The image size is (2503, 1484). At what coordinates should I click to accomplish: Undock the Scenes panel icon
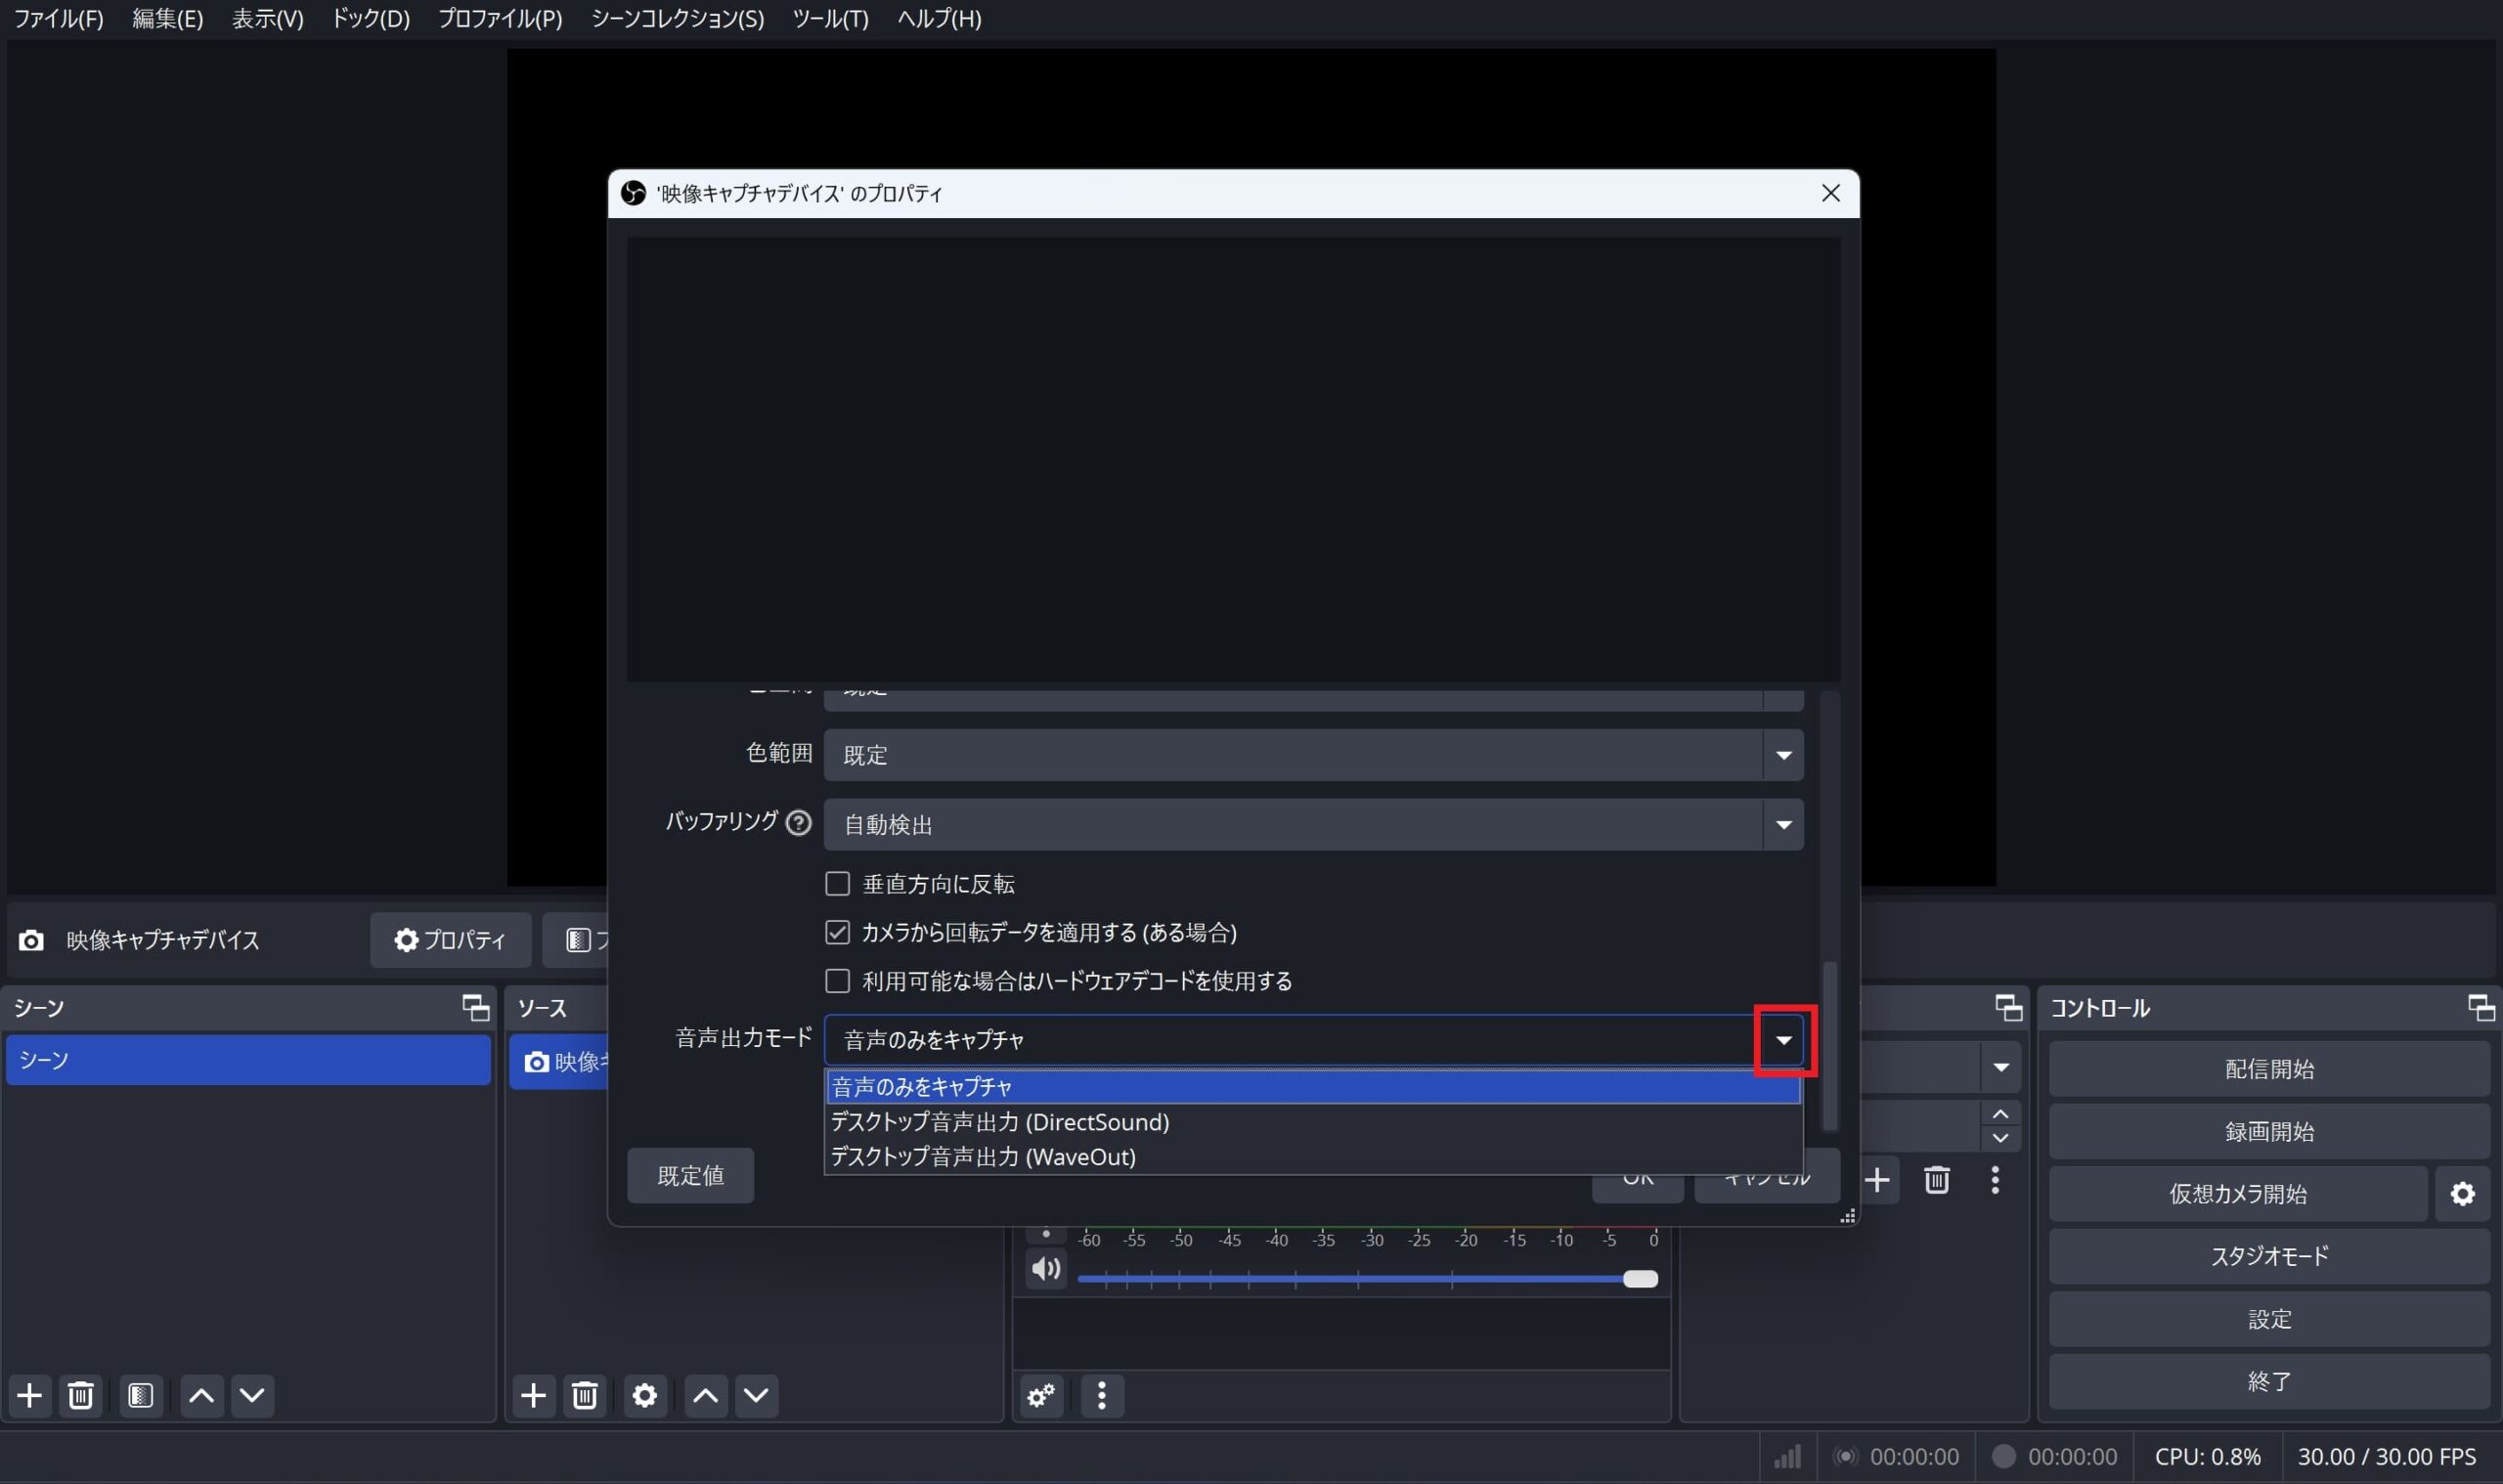476,1007
